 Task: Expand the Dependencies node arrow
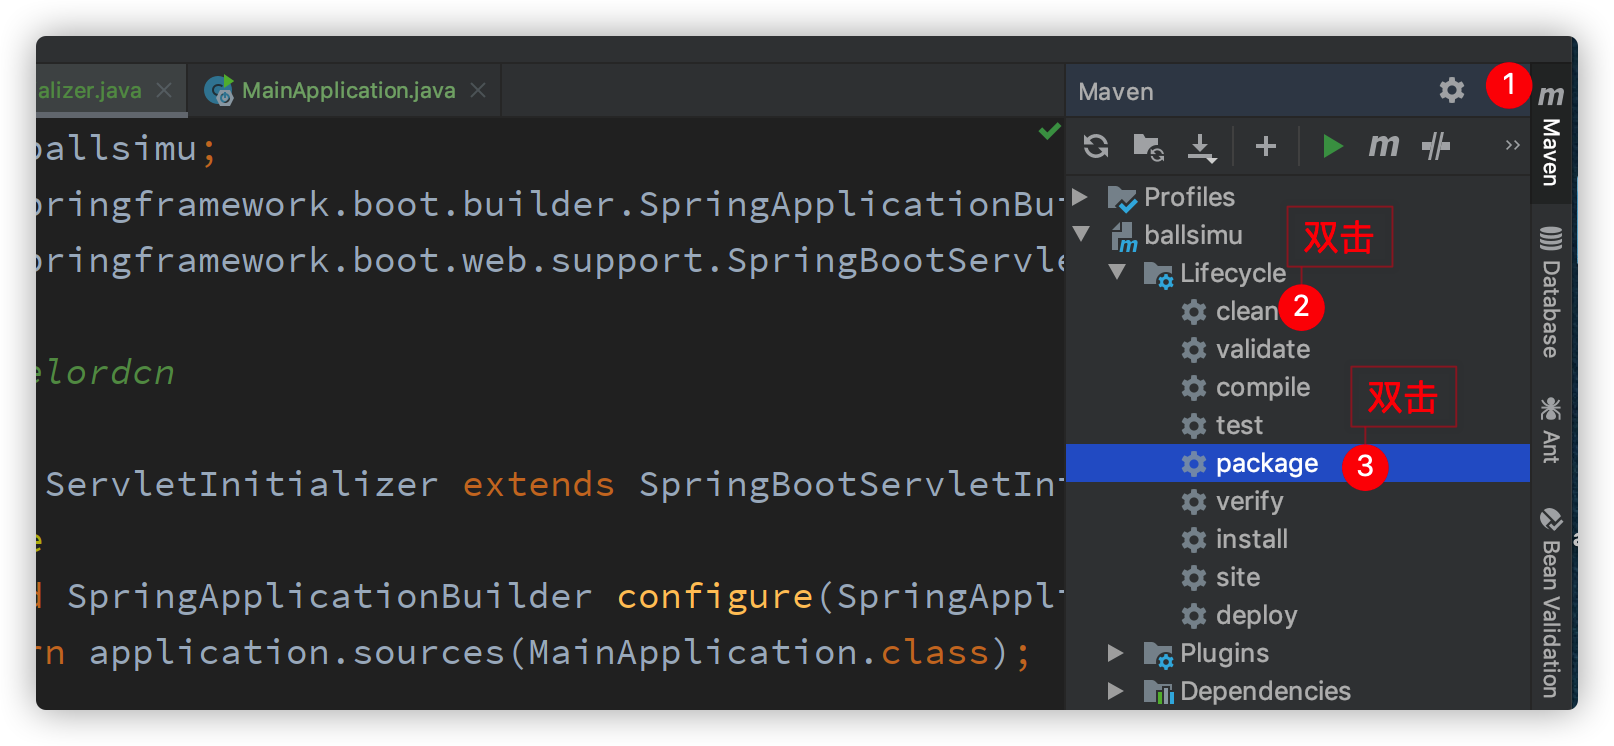click(x=1116, y=691)
